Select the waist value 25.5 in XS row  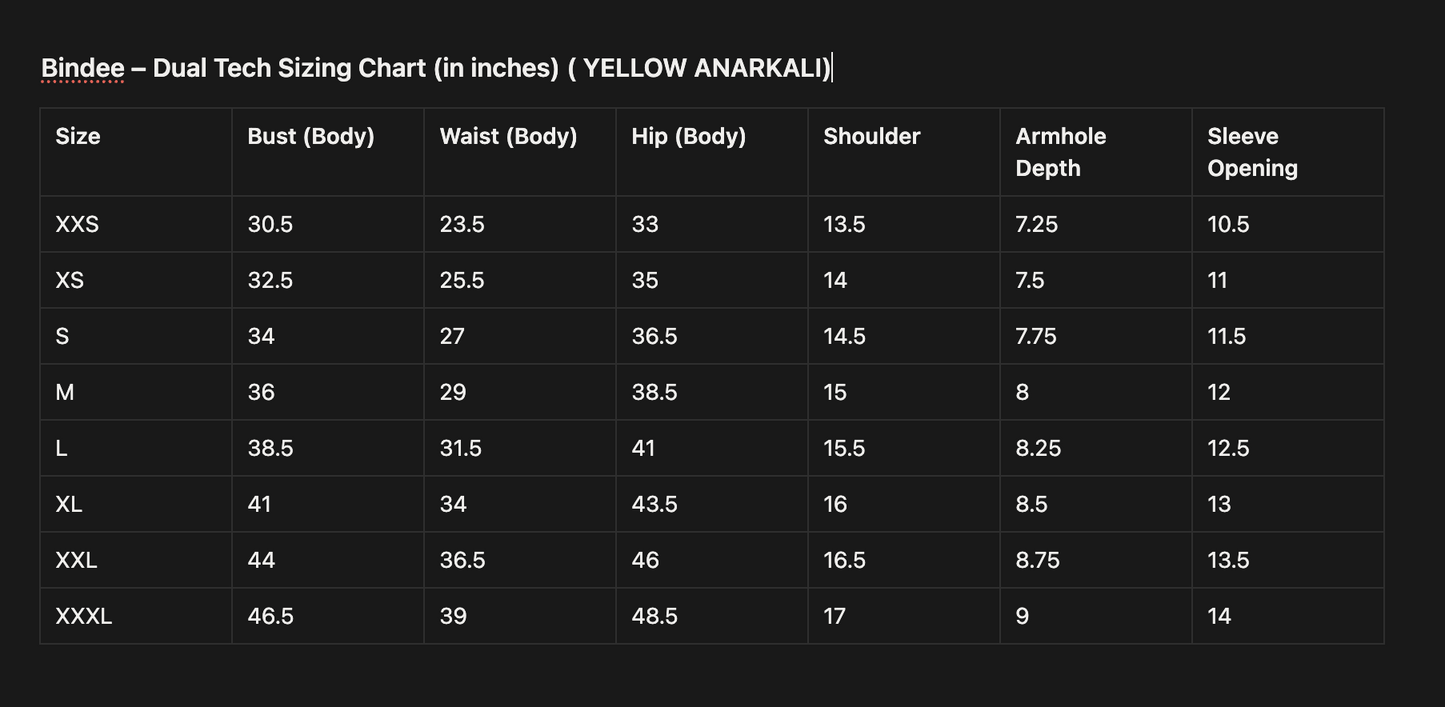(462, 280)
